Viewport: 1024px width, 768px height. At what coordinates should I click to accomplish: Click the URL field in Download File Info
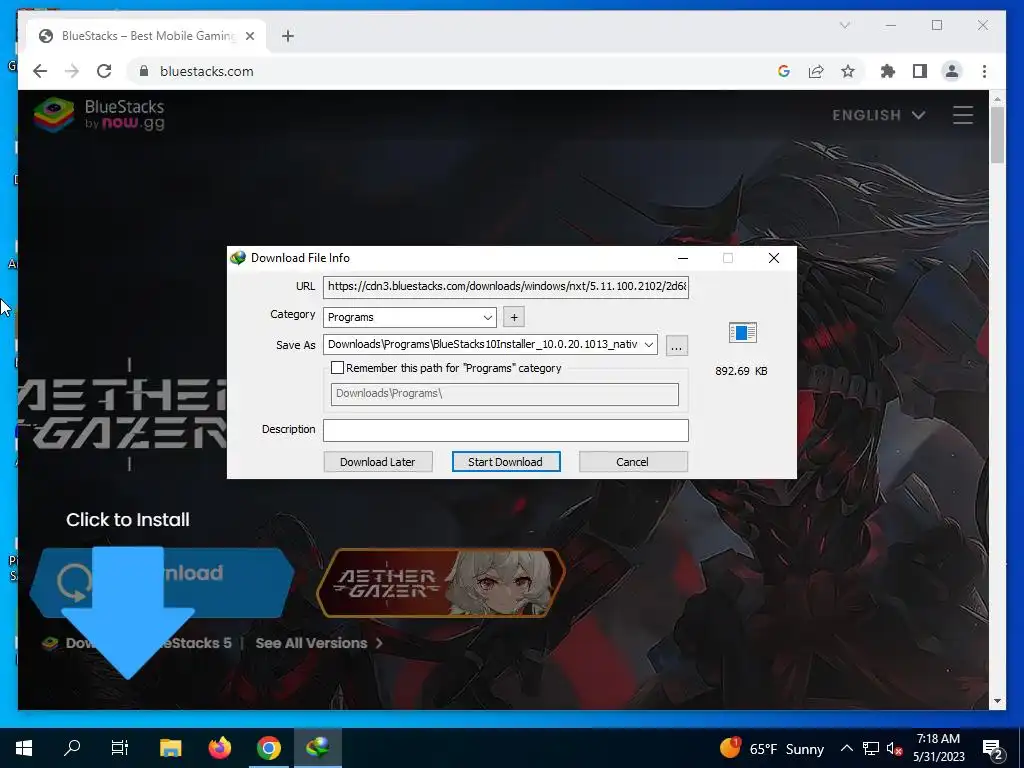pos(505,286)
